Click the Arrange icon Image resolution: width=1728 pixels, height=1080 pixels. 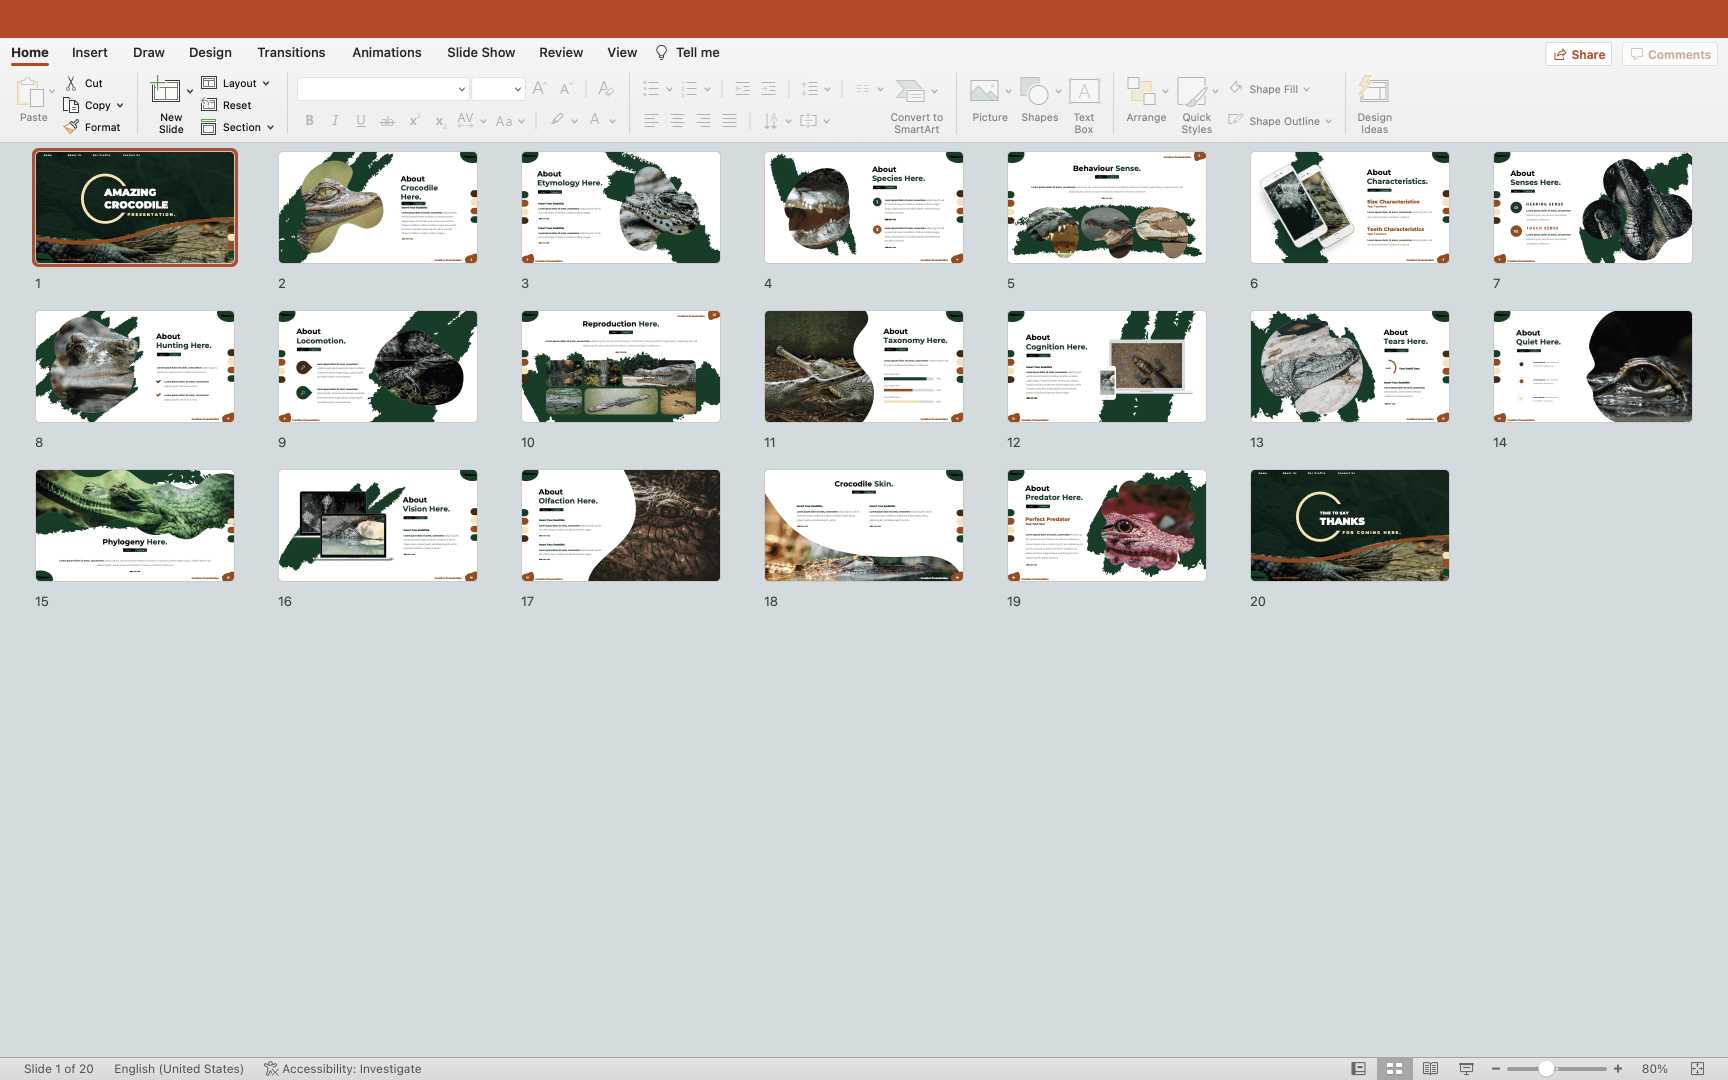pos(1140,93)
